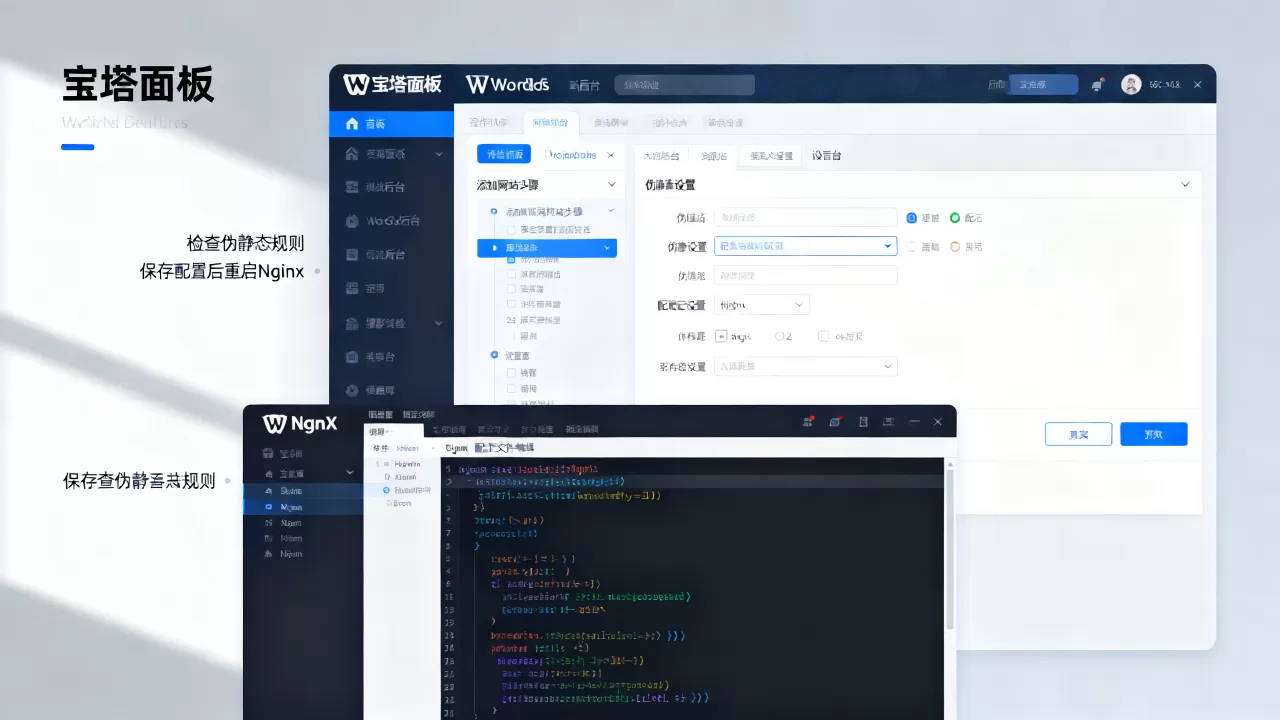
Task: Collapse the 伪静态设置 section using its chevron
Action: coord(1185,185)
